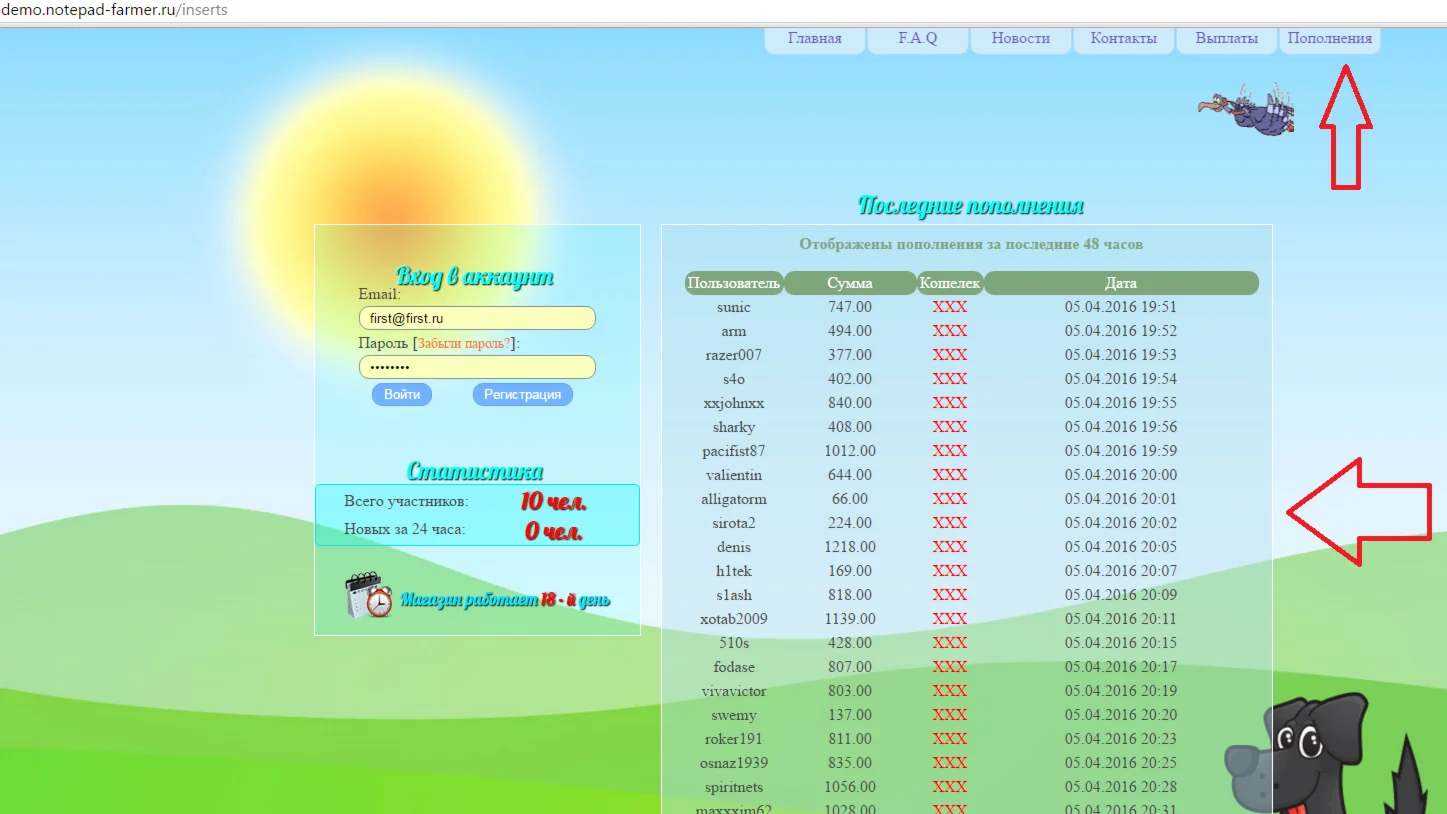Select the denis username

(x=734, y=547)
